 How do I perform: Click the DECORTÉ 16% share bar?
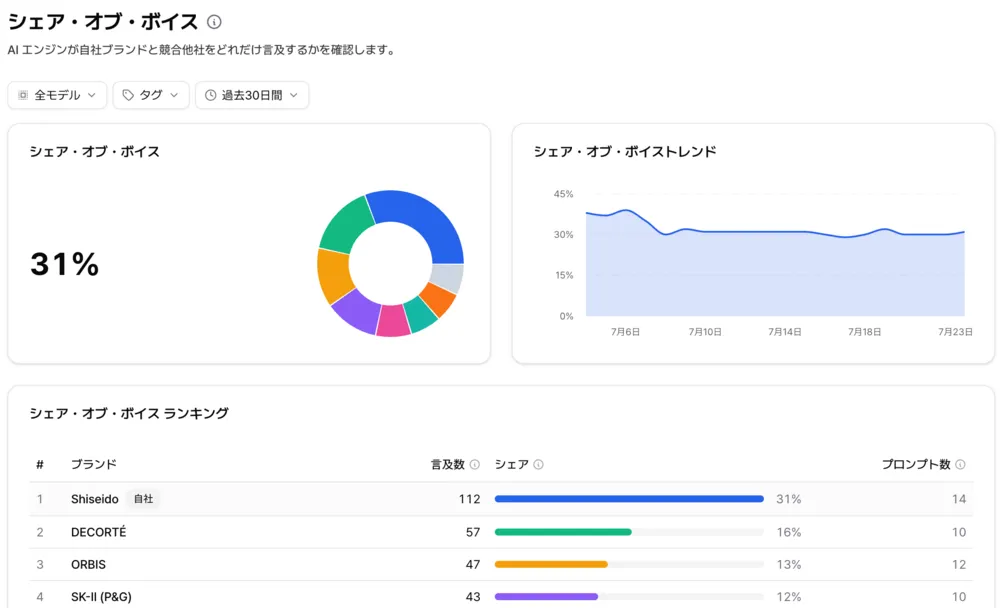click(x=563, y=532)
